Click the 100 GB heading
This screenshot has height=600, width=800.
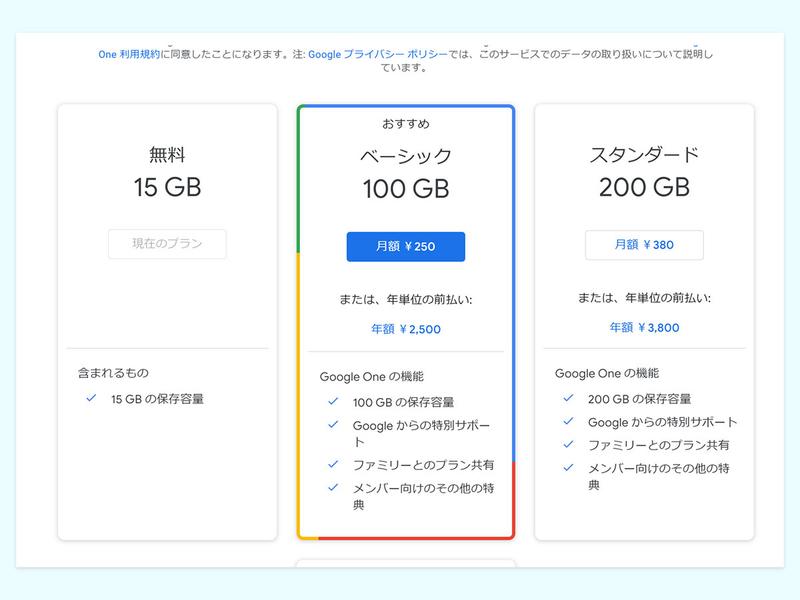tap(406, 189)
